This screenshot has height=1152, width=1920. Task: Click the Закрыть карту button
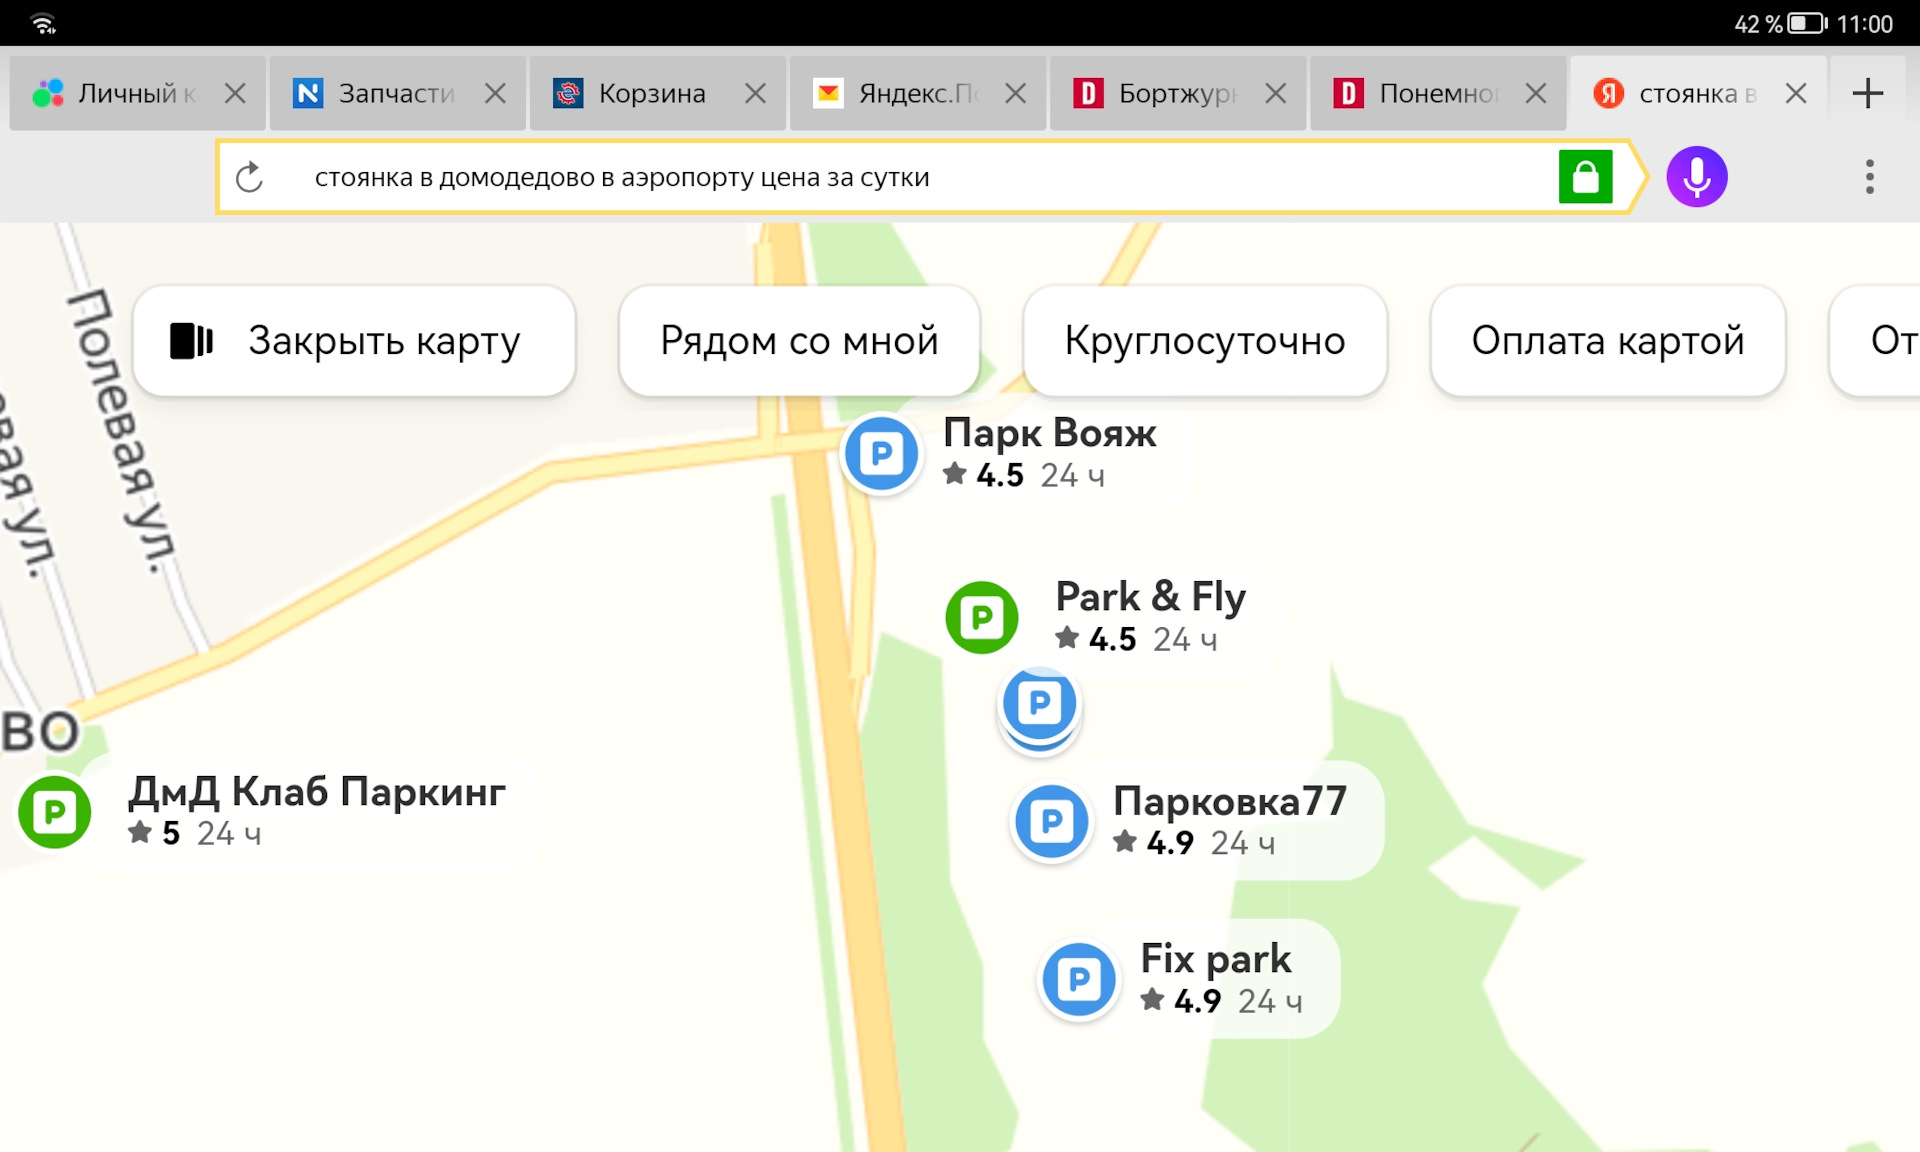click(x=354, y=341)
